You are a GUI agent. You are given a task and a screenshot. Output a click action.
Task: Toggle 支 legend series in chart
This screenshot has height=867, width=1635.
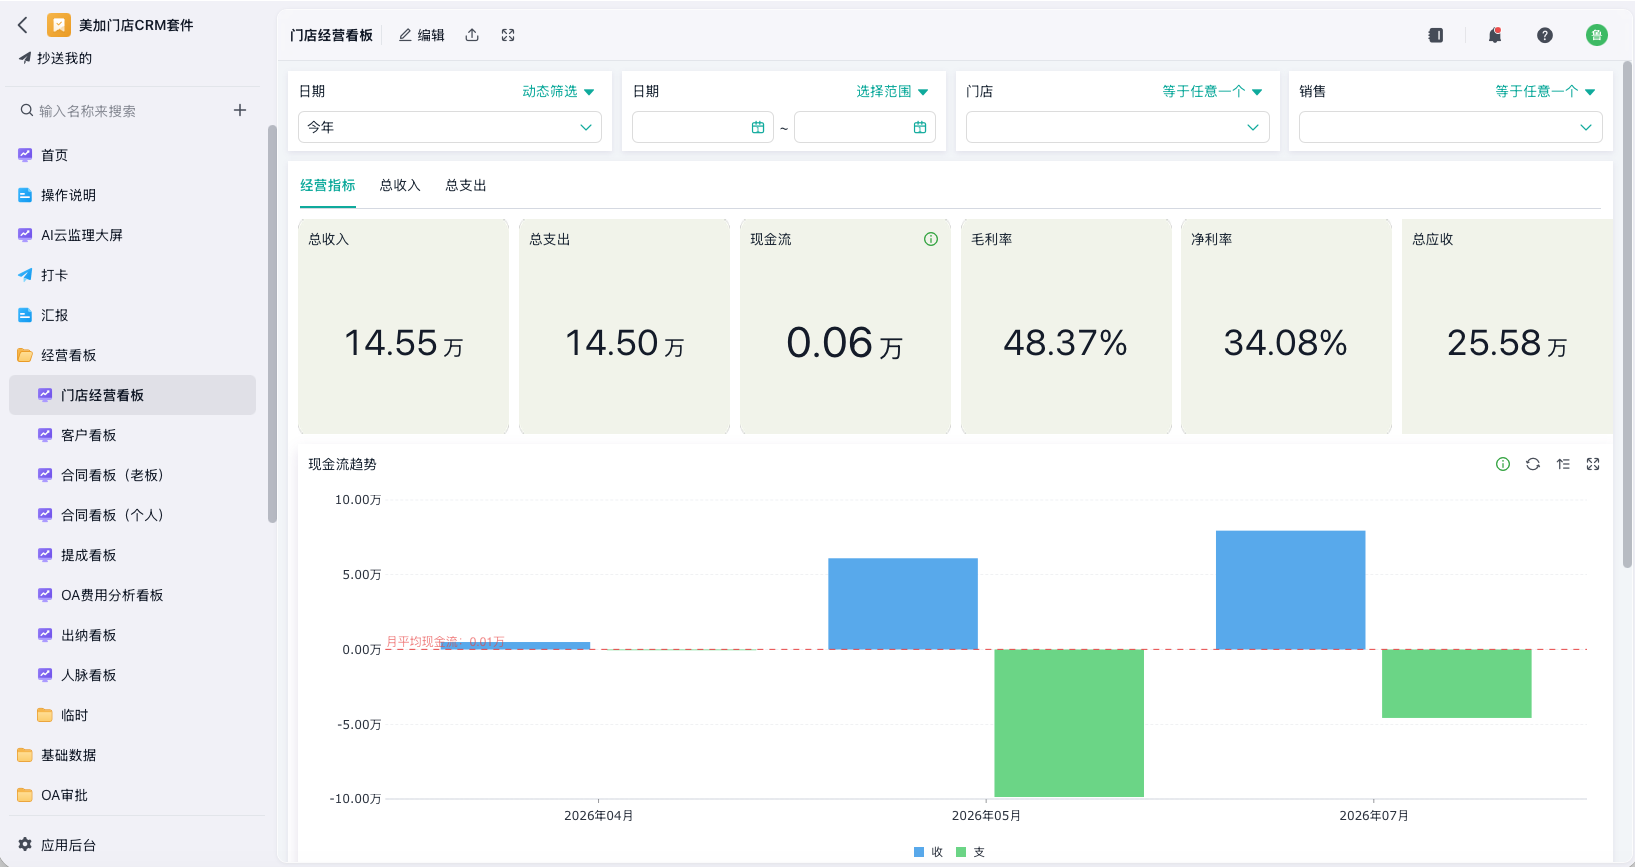970,852
